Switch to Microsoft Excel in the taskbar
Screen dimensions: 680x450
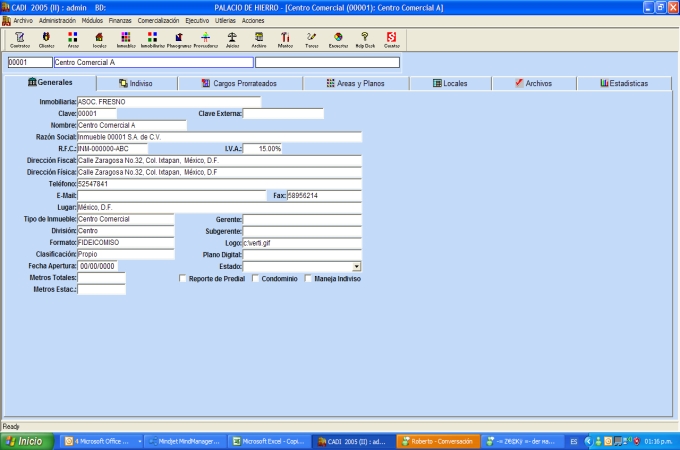tap(266, 440)
